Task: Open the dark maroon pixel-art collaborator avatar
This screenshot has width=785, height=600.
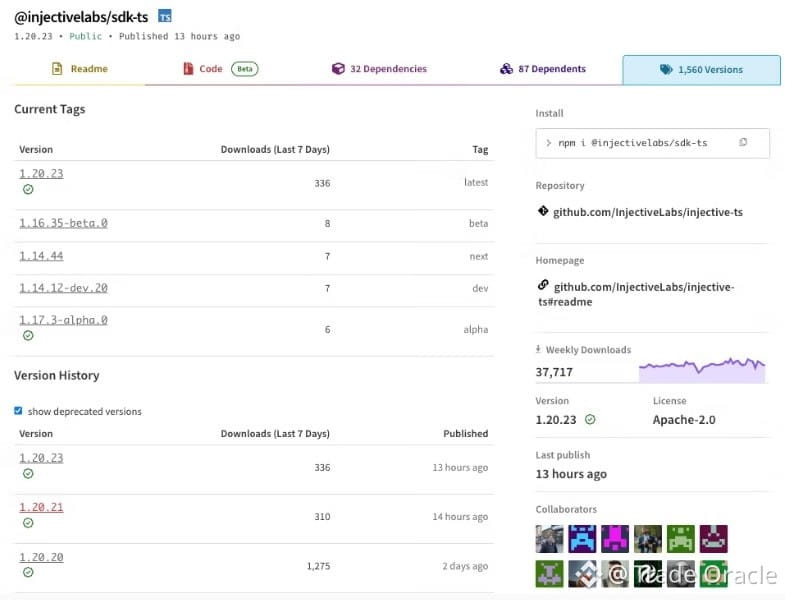Action: click(713, 539)
